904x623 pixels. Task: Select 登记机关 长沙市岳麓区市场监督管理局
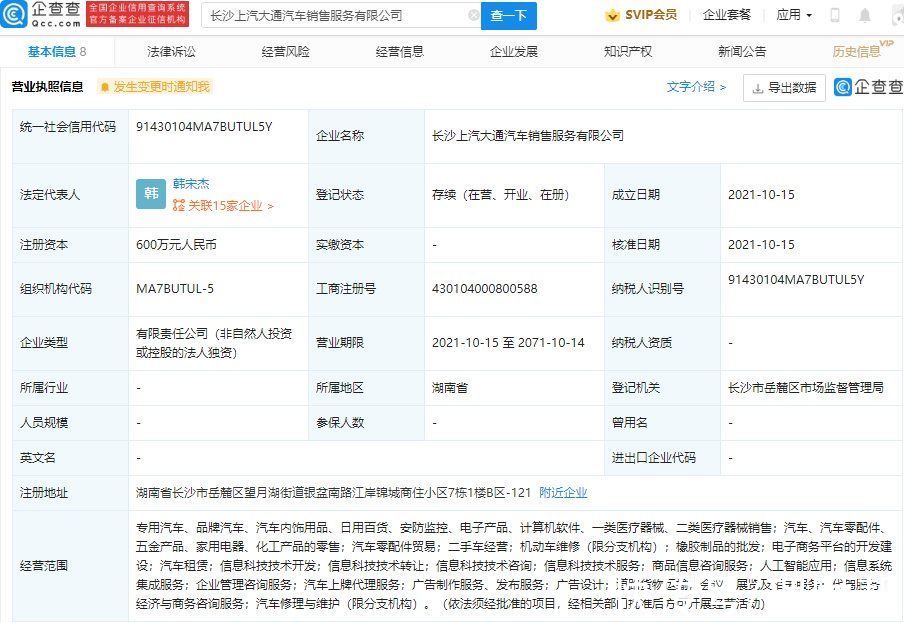pyautogui.click(x=805, y=388)
